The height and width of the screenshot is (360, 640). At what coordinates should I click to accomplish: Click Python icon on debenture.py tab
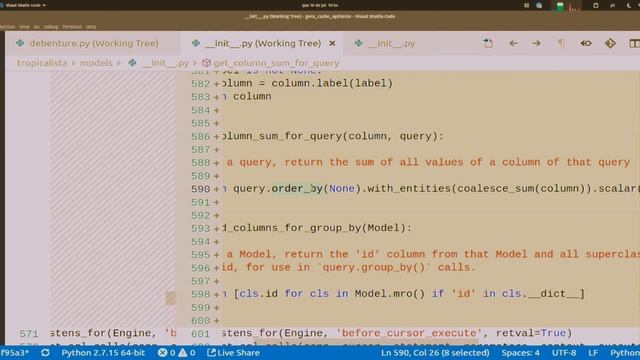20,43
